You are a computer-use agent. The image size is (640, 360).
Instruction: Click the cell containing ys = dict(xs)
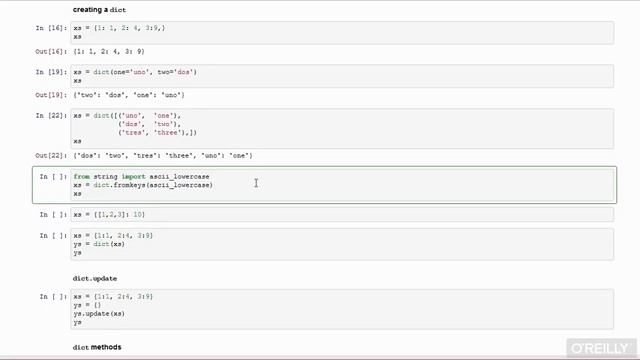tap(342, 244)
